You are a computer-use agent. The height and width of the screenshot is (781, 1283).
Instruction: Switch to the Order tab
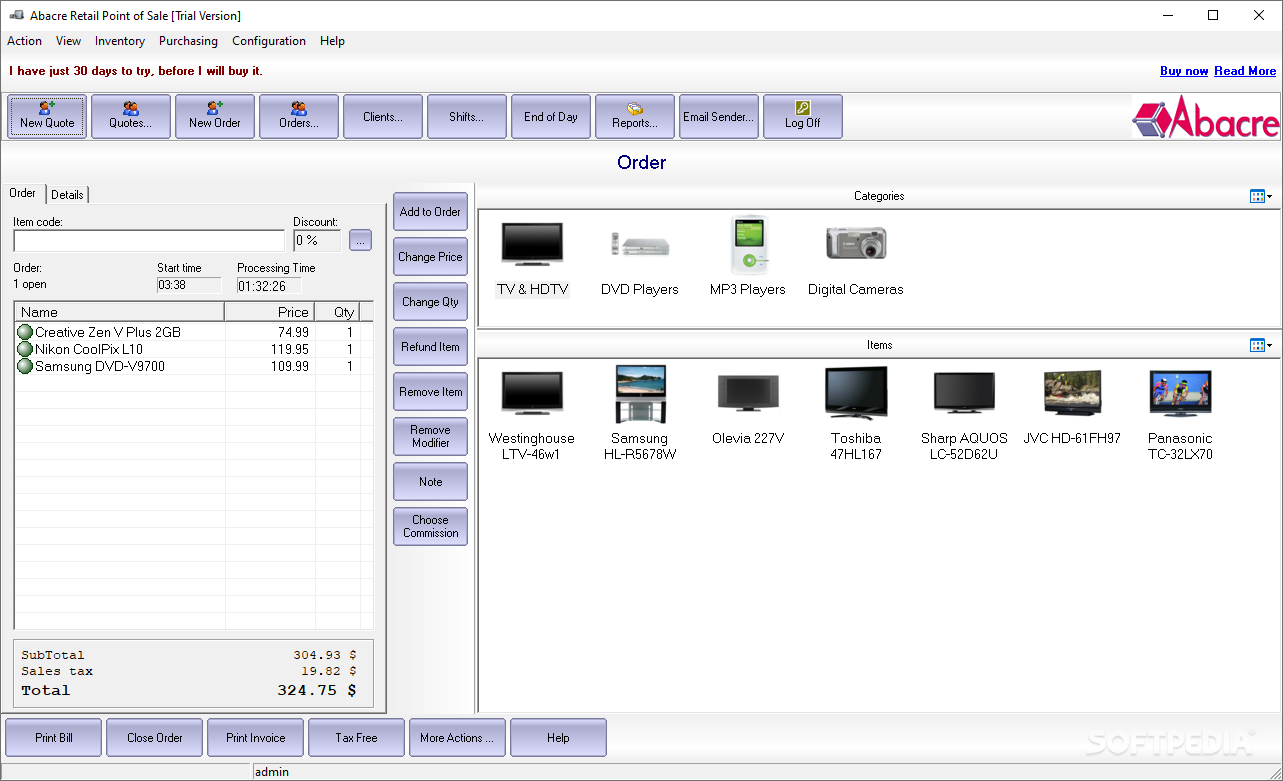point(23,193)
